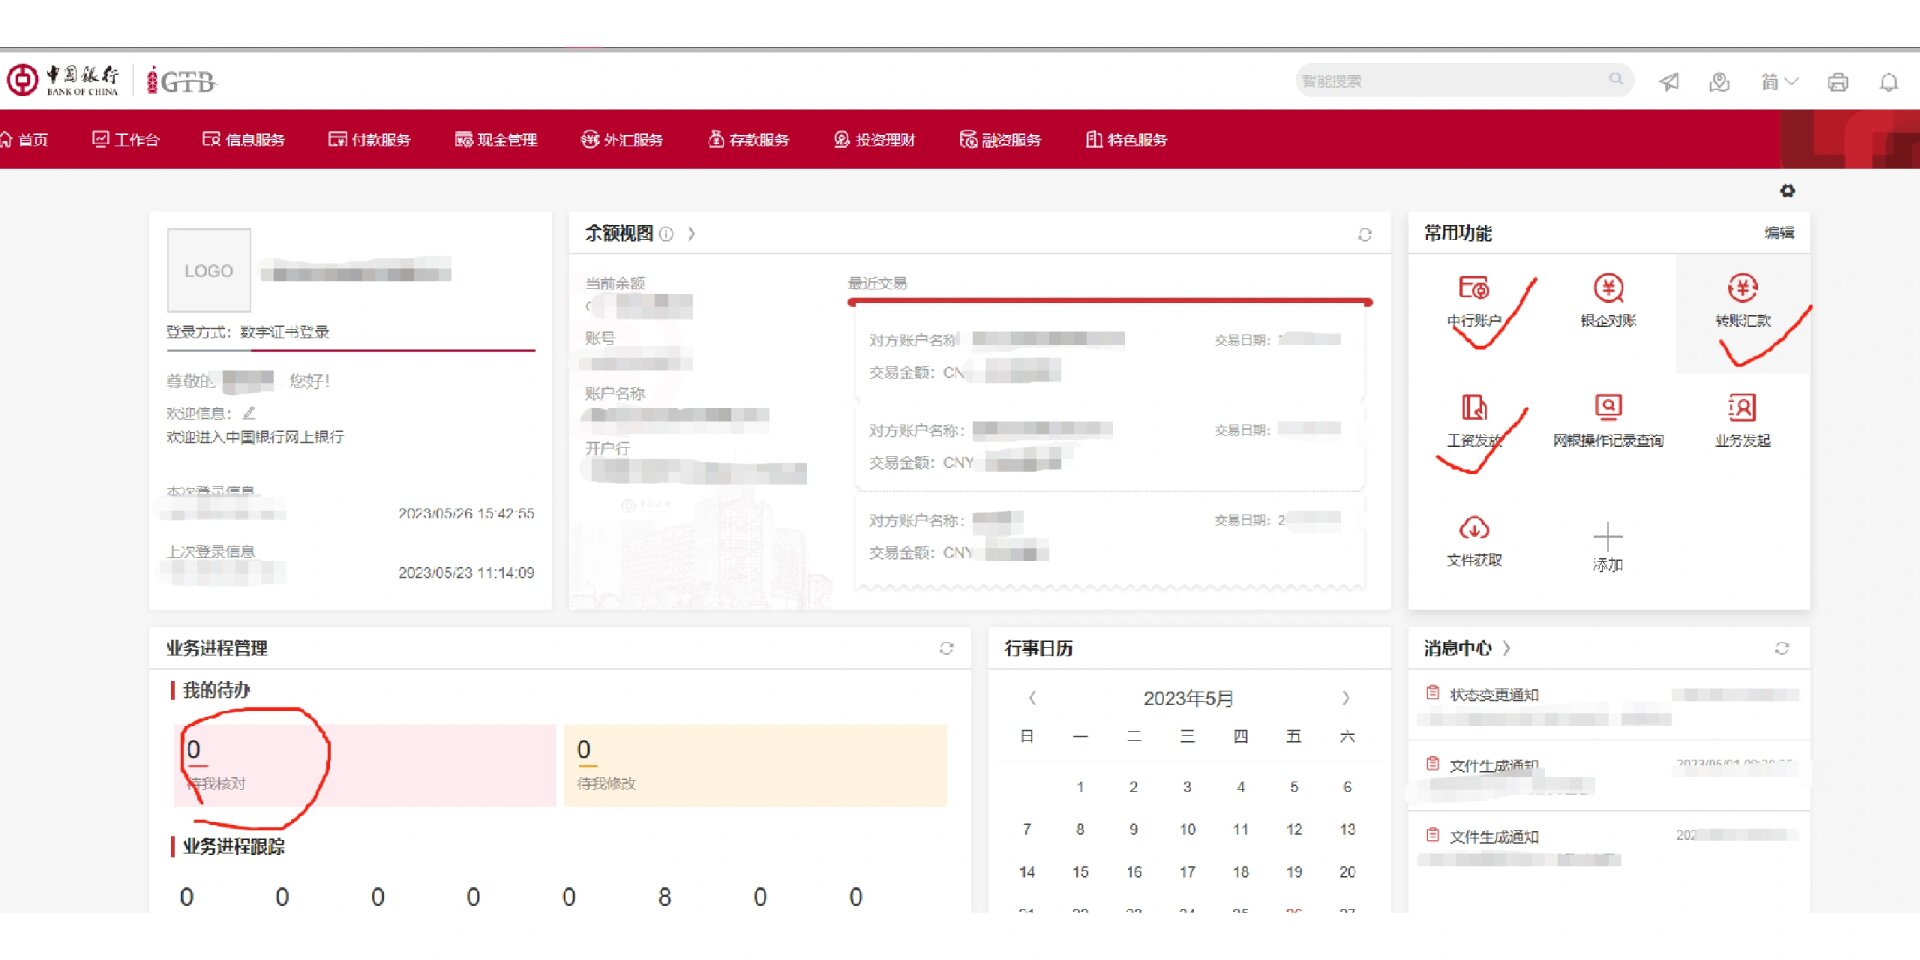Click the Bank of China logo
This screenshot has height=960, width=1920.
click(63, 80)
